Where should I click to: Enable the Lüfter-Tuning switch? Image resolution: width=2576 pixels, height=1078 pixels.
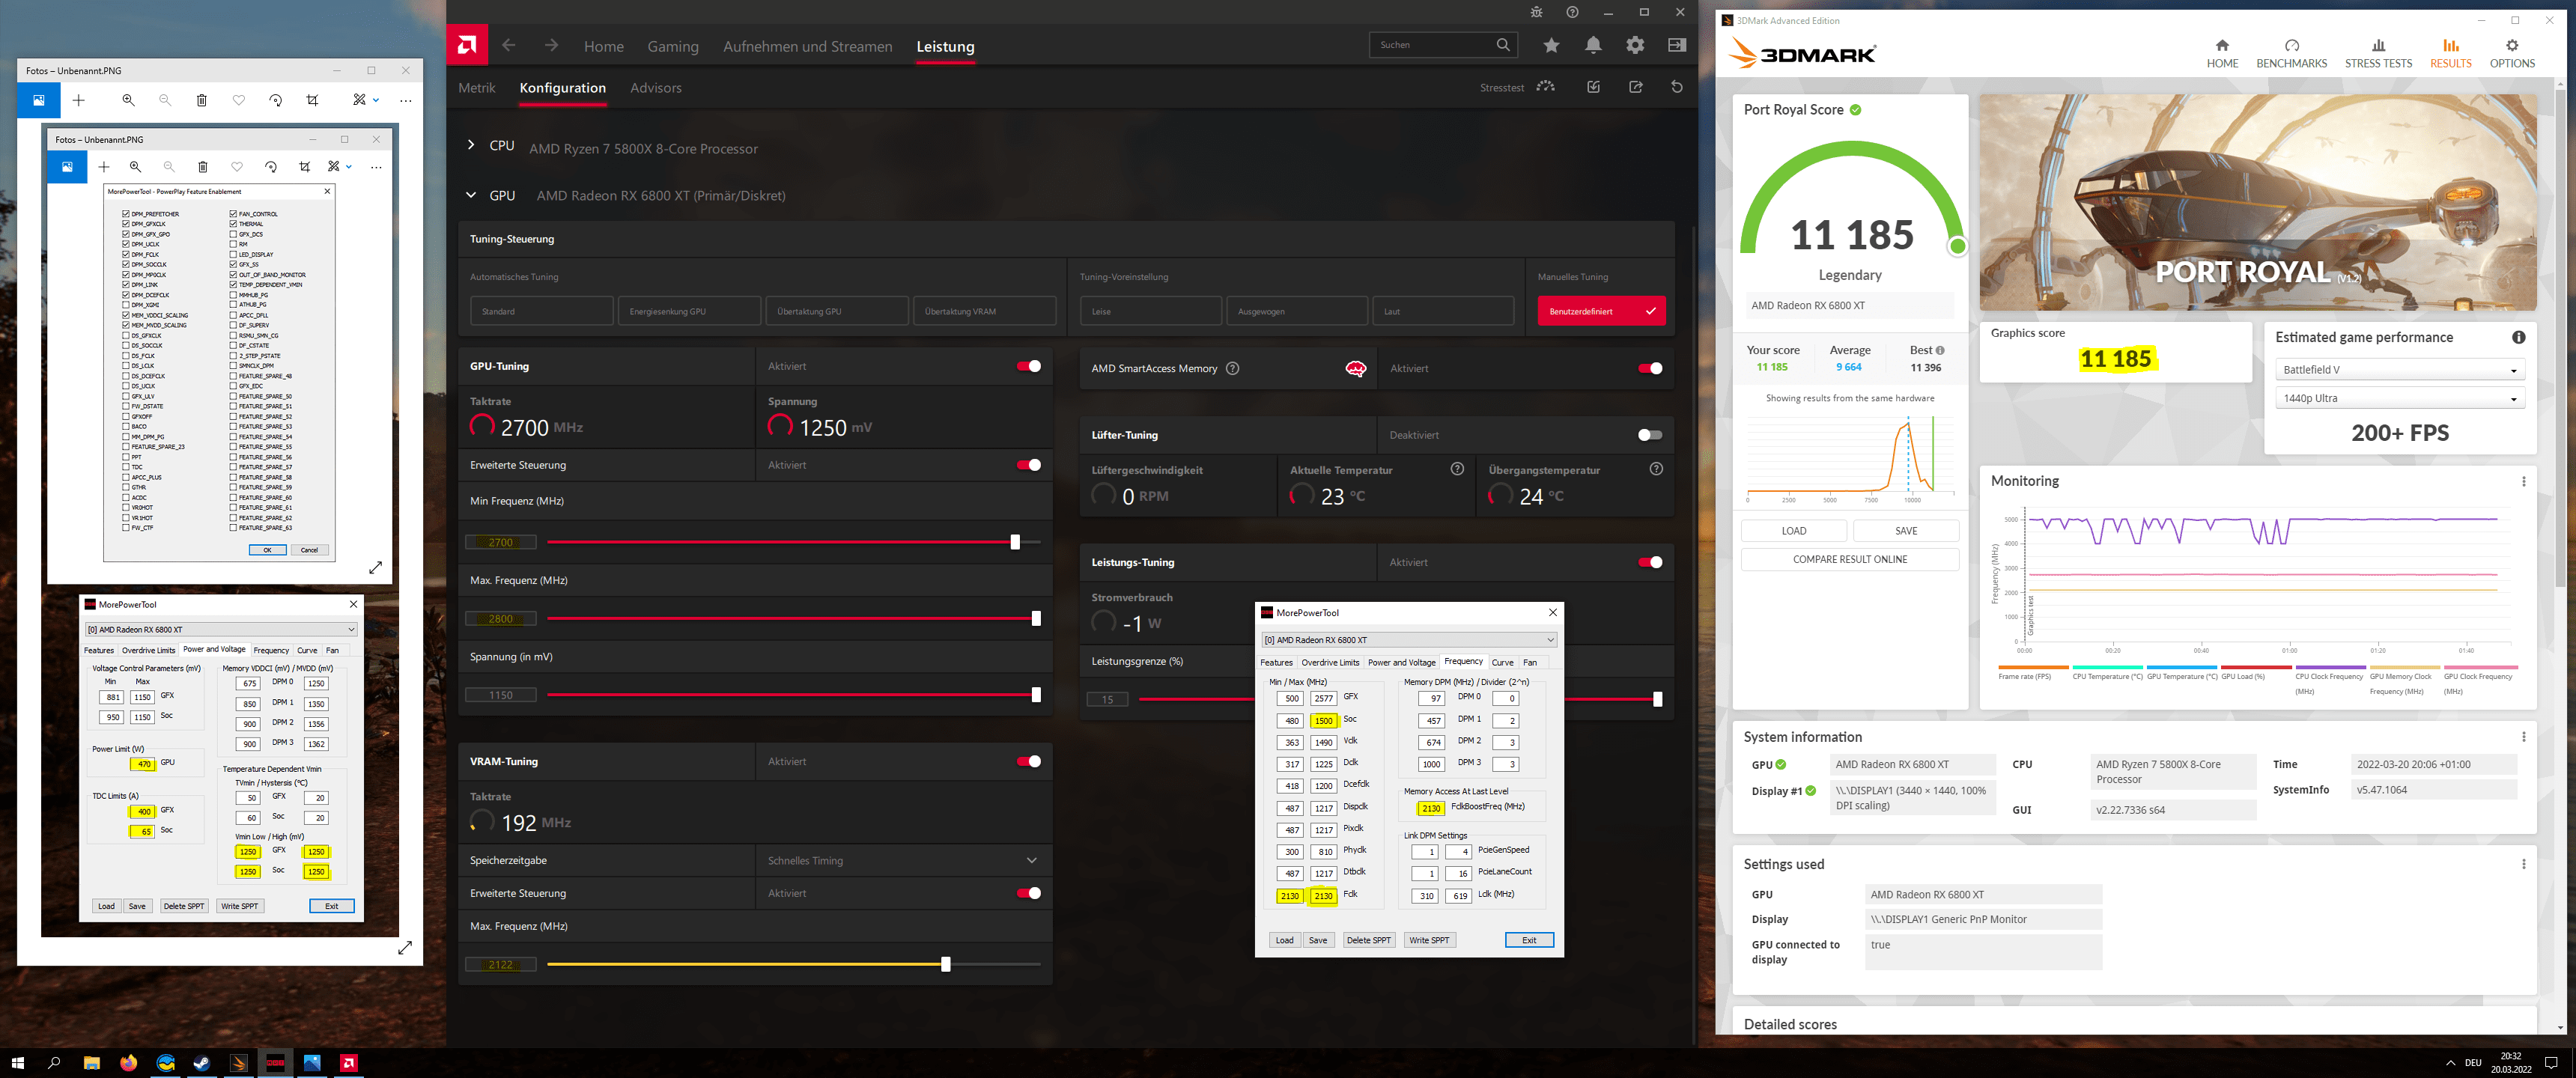click(1650, 435)
